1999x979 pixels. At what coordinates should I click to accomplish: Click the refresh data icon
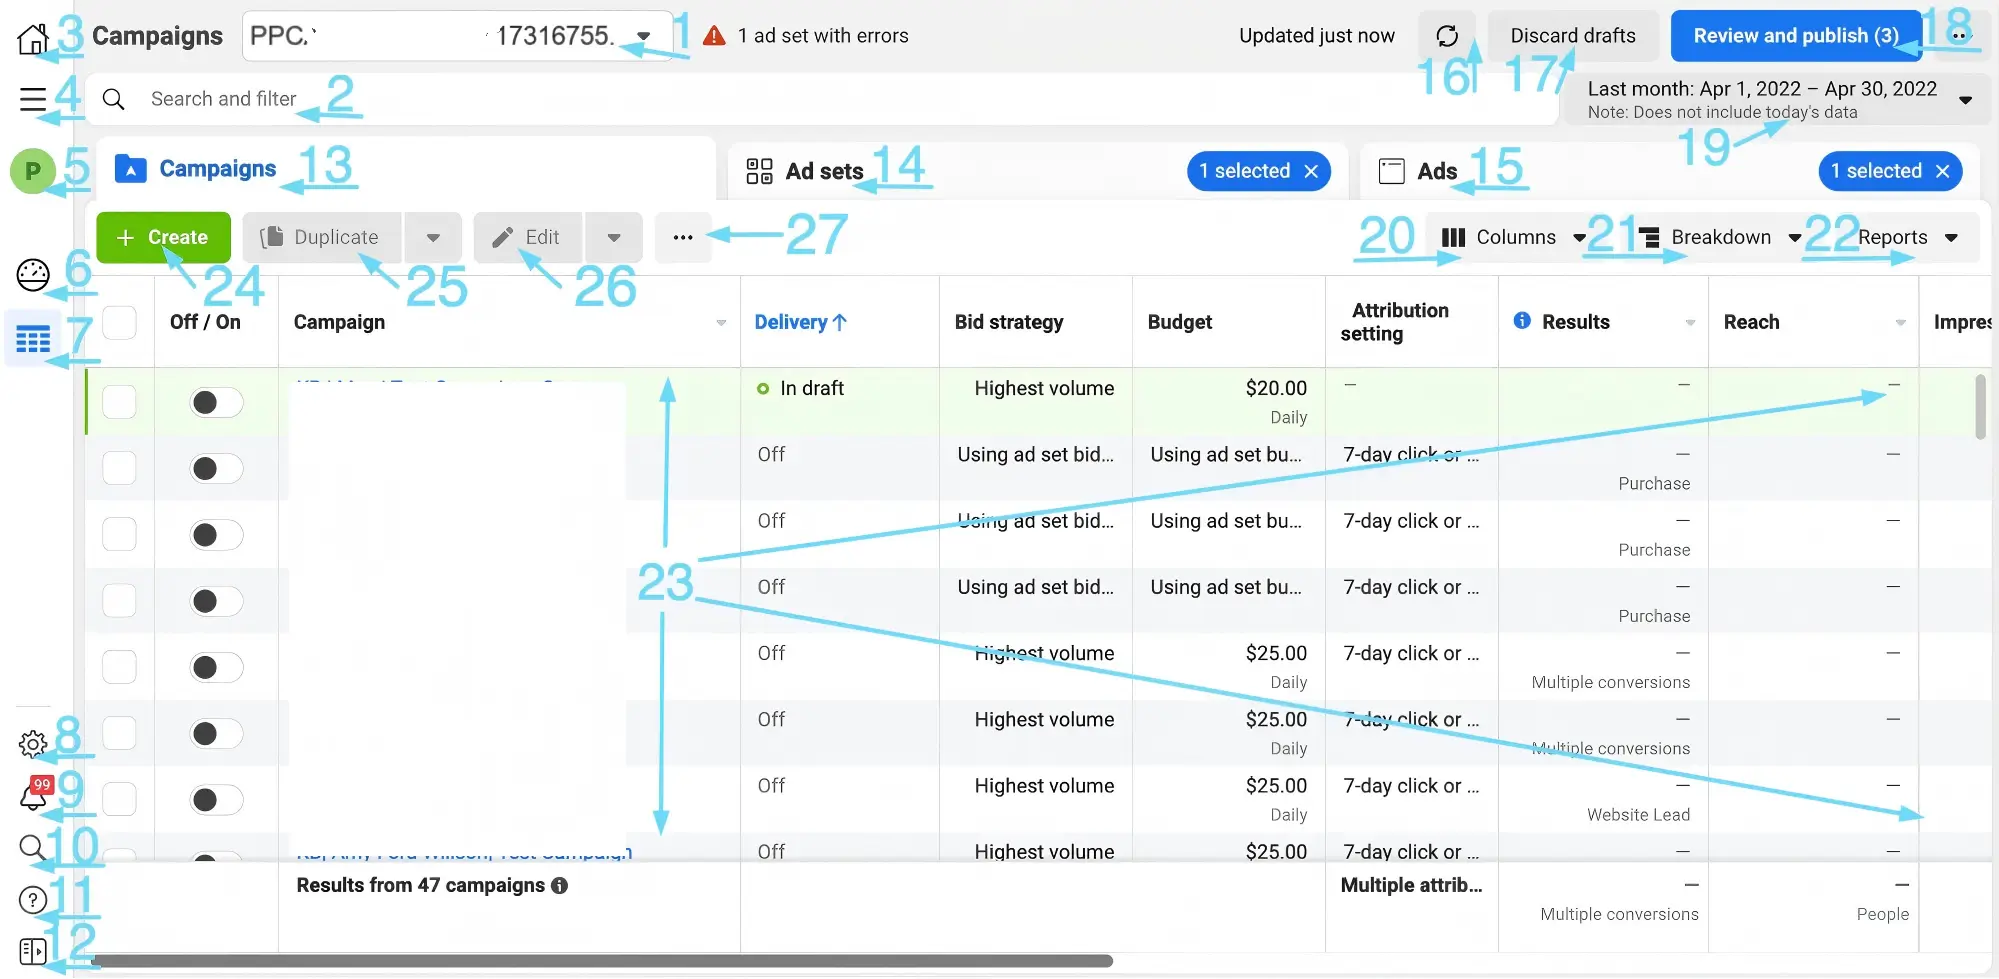click(1446, 36)
